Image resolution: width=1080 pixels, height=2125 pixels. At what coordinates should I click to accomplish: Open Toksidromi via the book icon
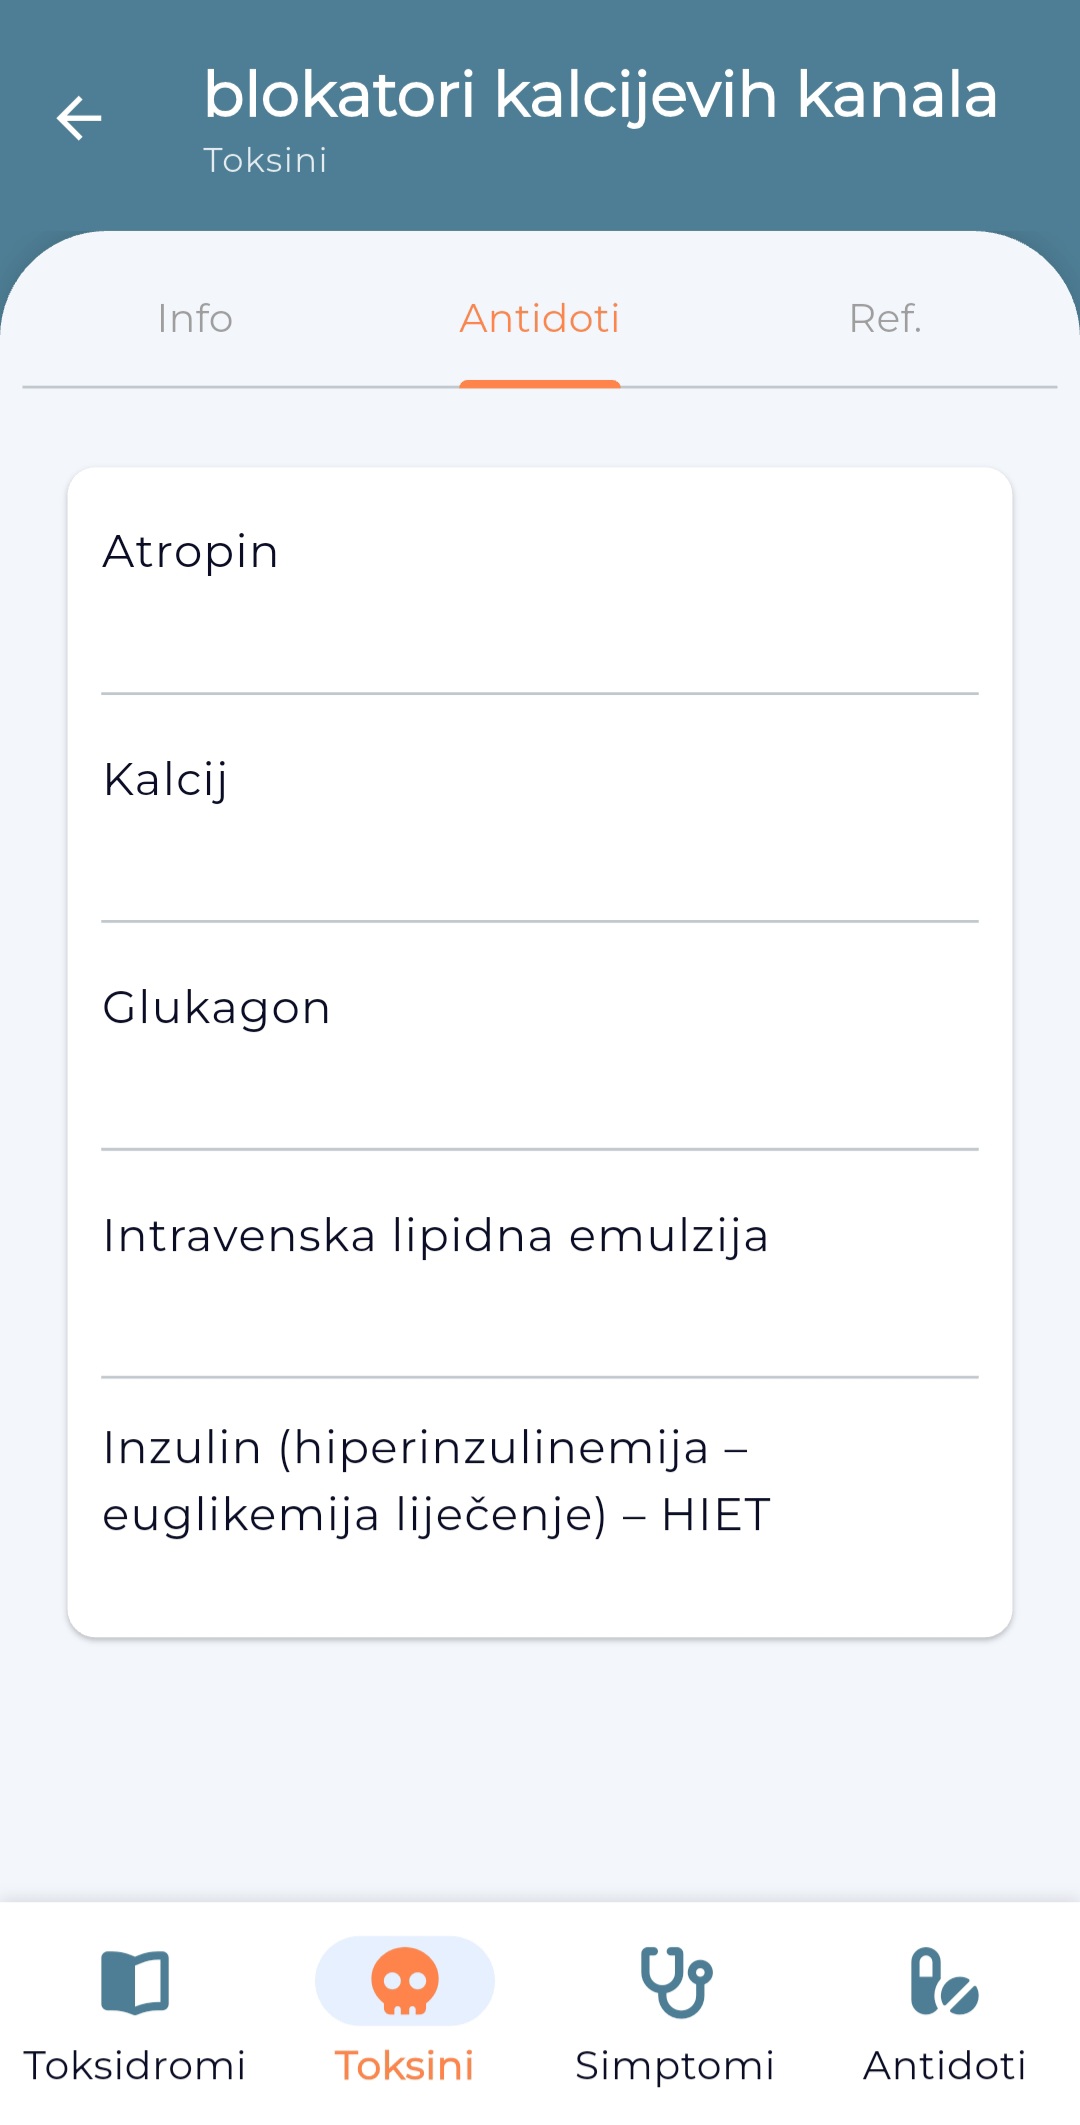coord(135,1980)
